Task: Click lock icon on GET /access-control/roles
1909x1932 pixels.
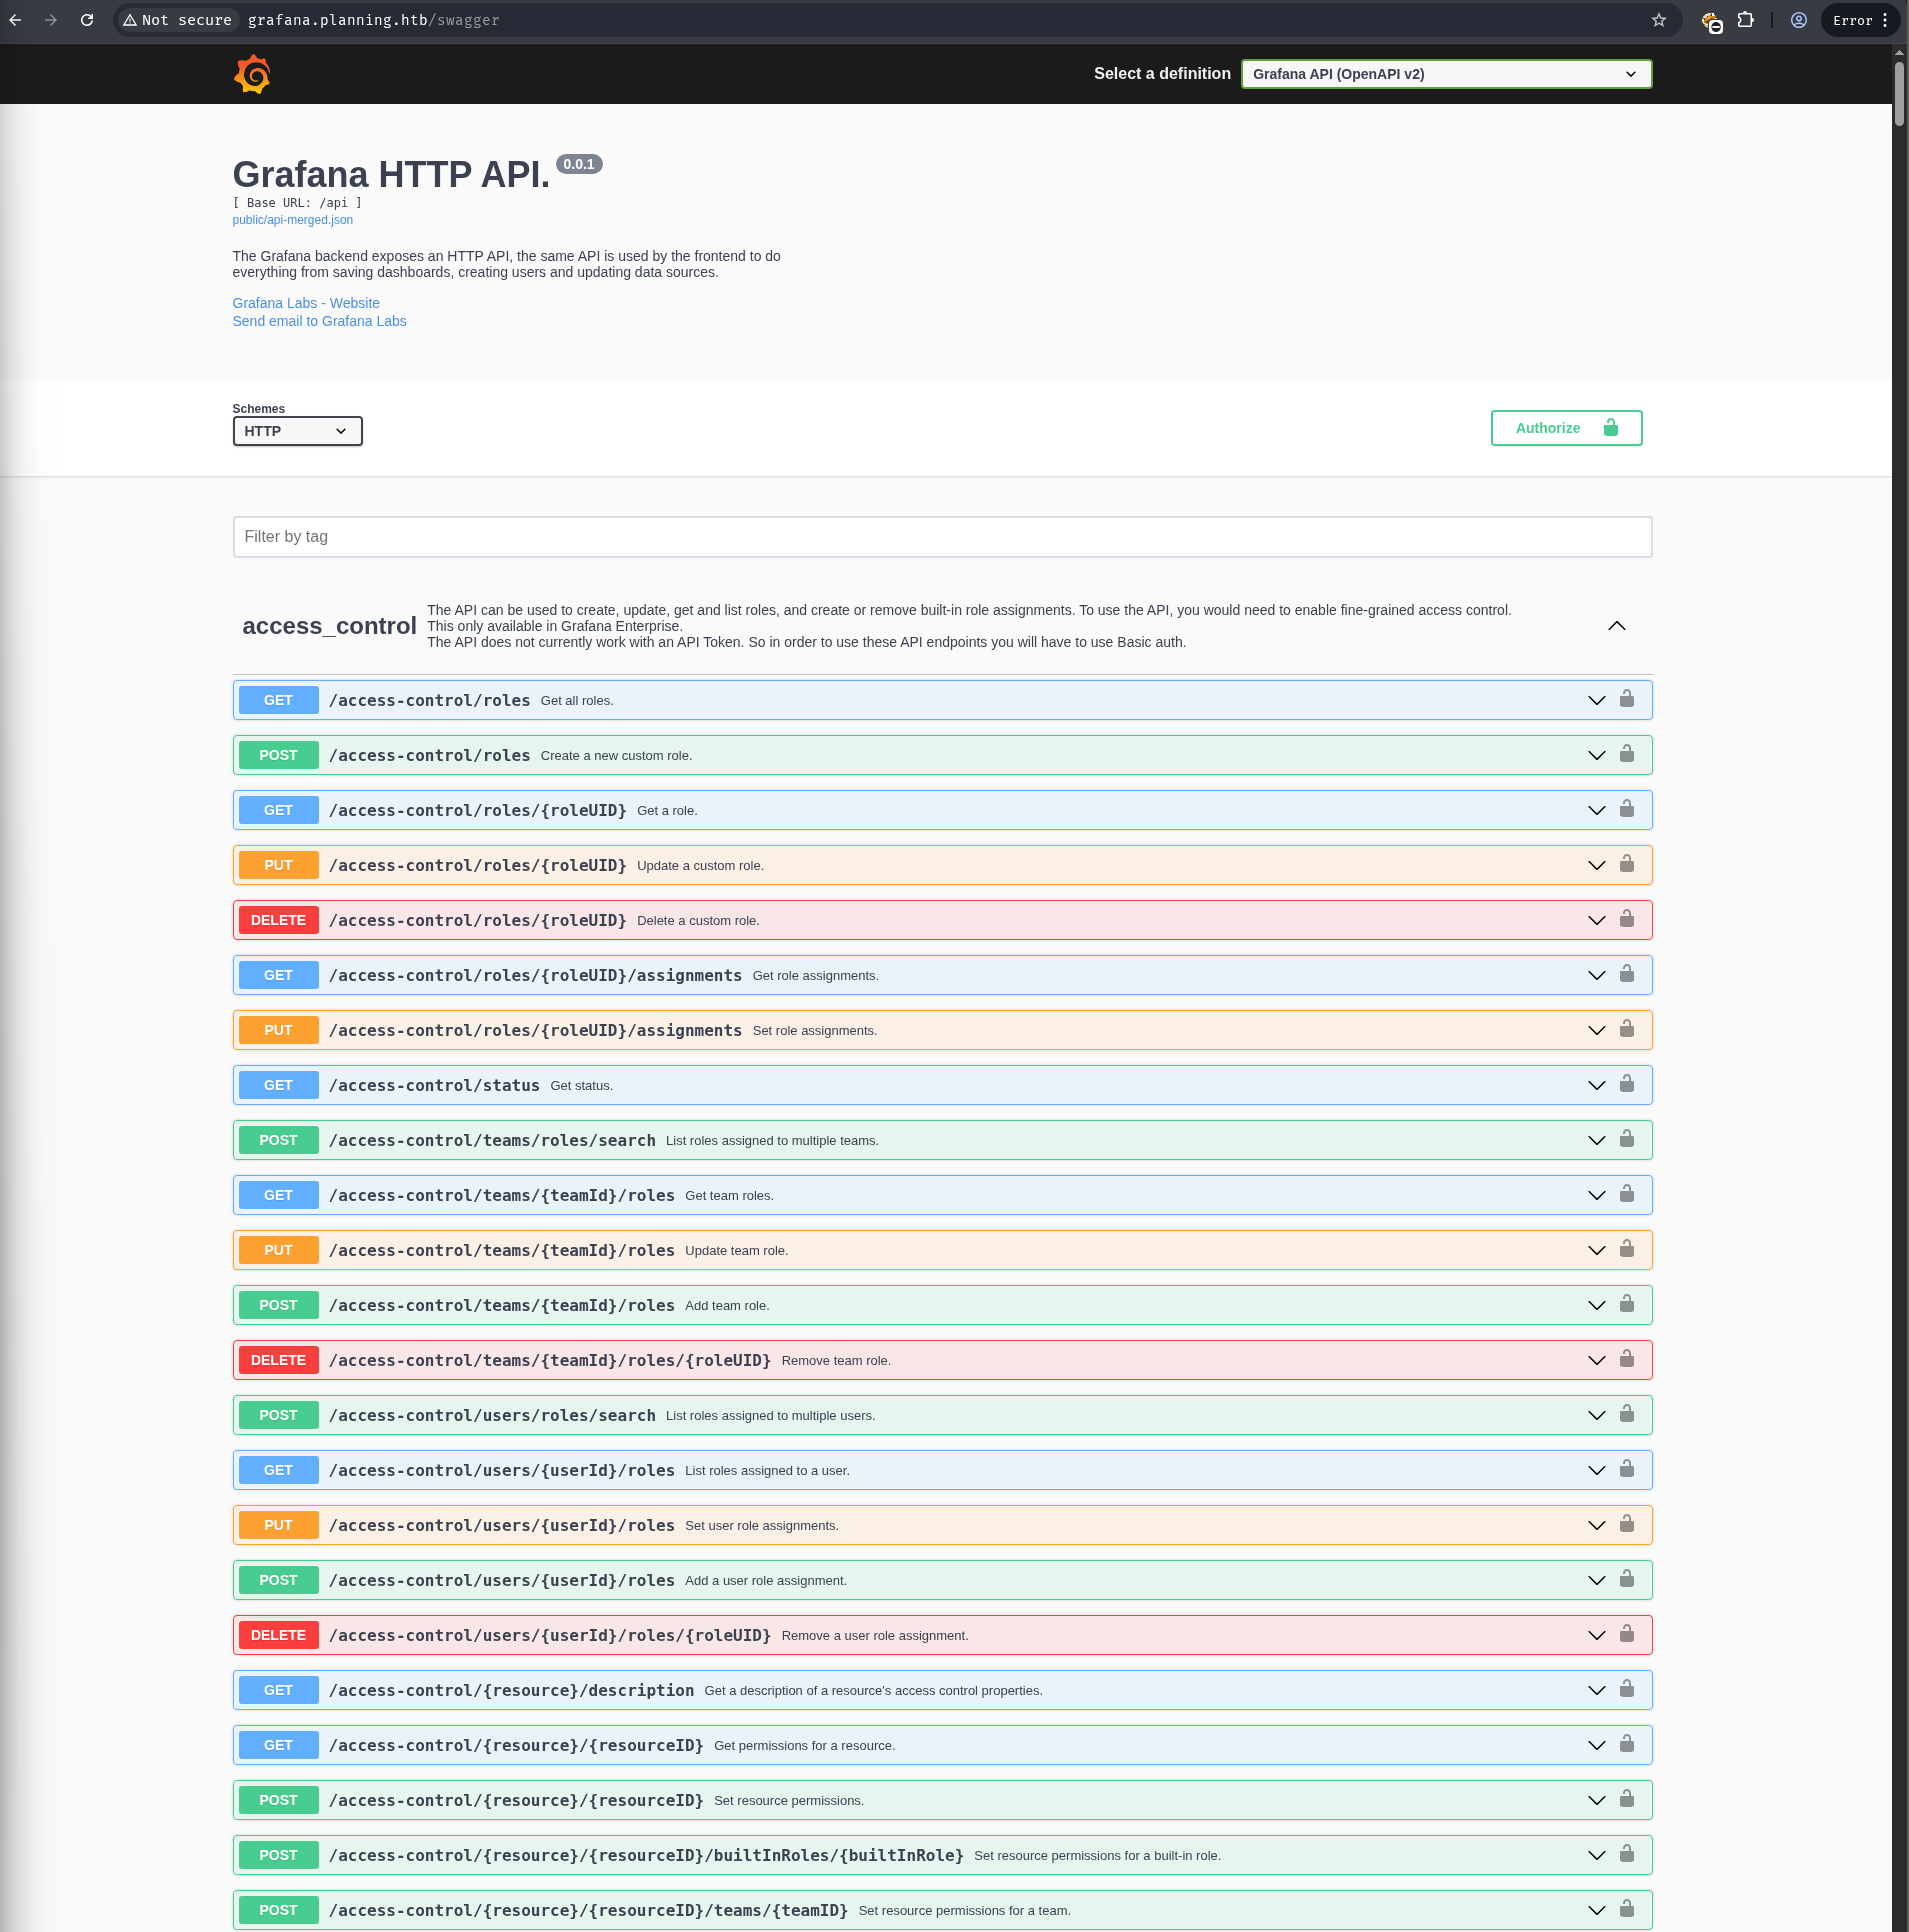Action: coord(1627,699)
